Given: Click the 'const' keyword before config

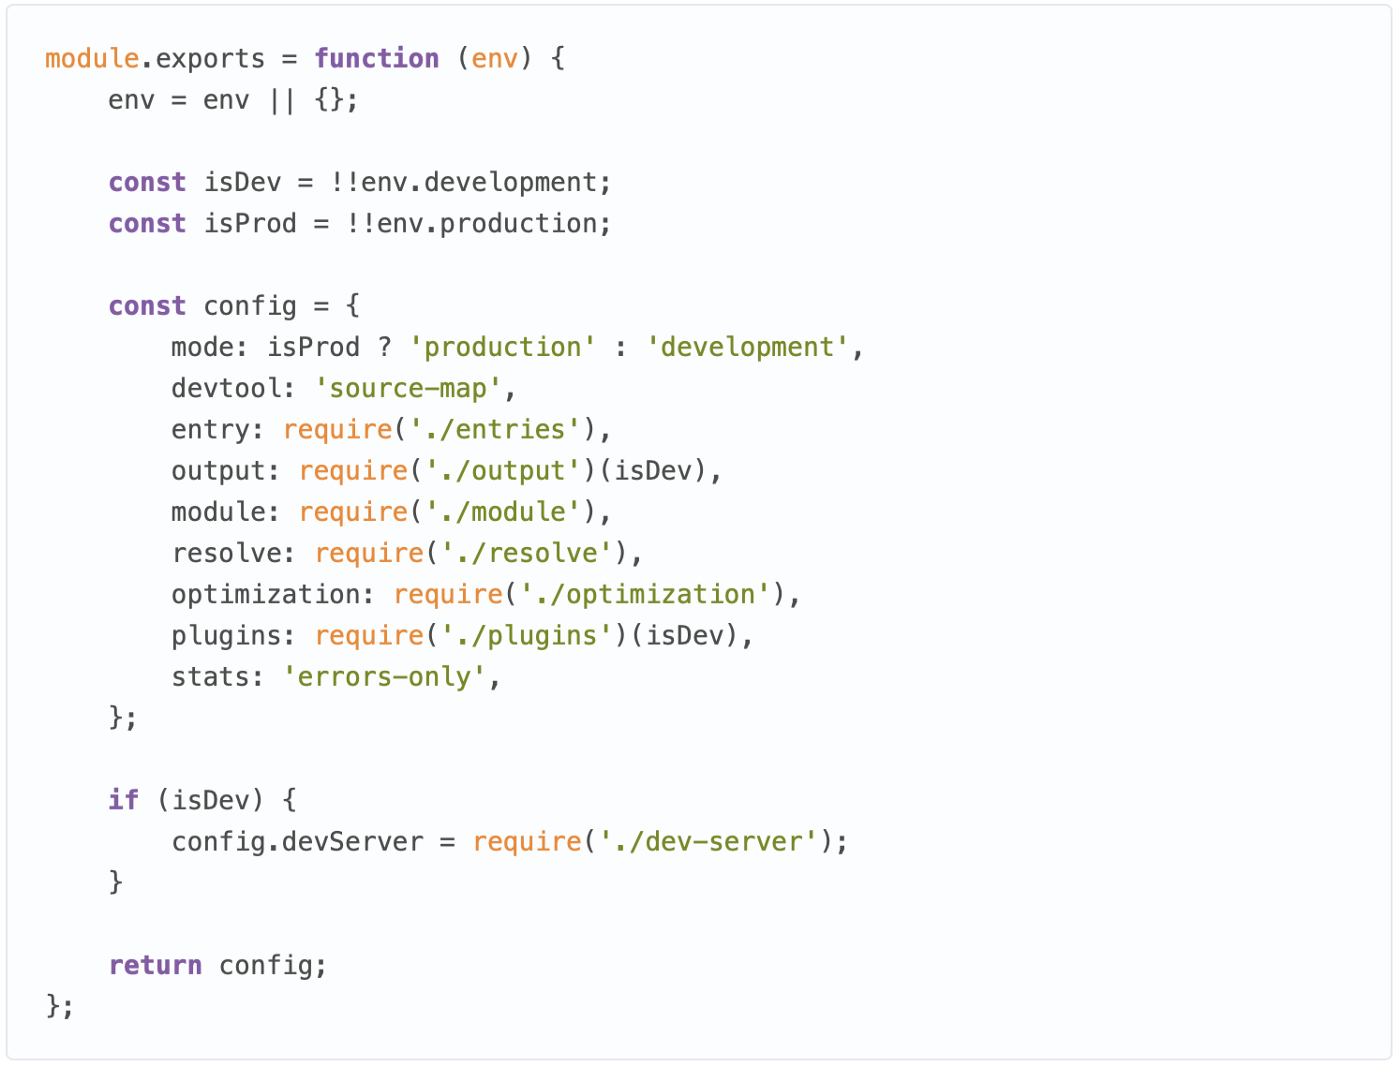Looking at the screenshot, I should point(147,306).
